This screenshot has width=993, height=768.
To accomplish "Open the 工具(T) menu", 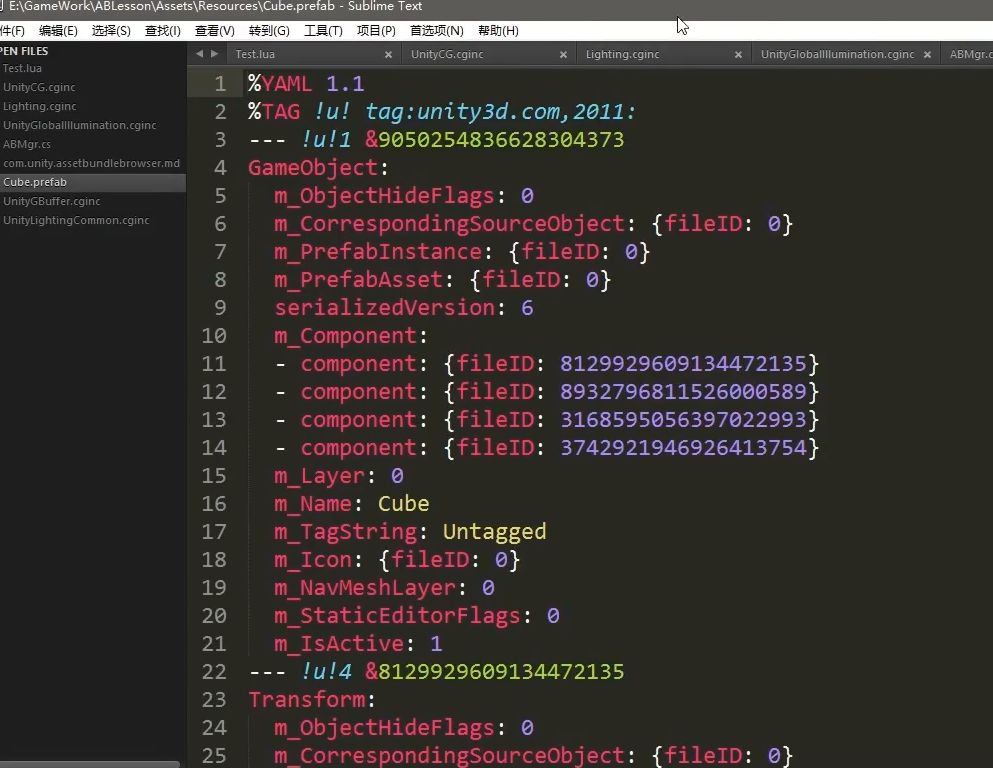I will [323, 30].
